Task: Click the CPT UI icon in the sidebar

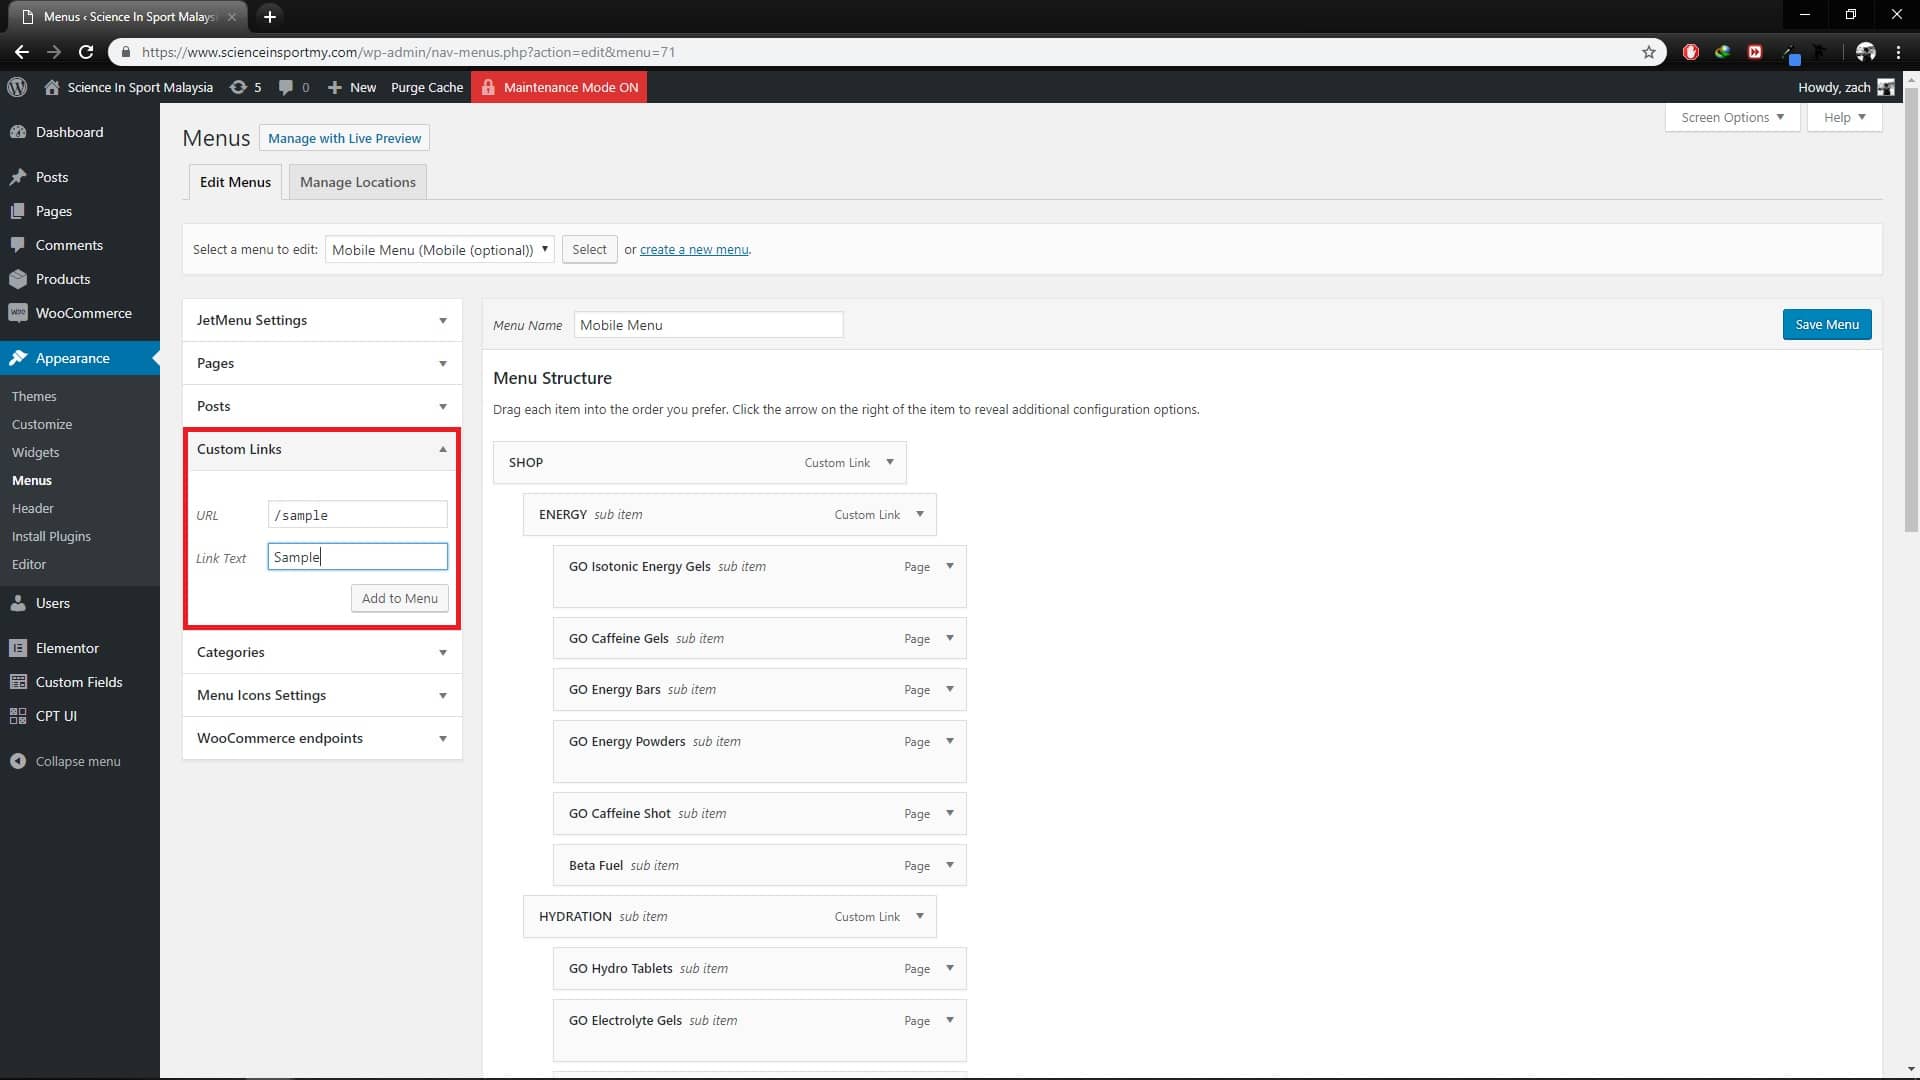Action: tap(18, 716)
